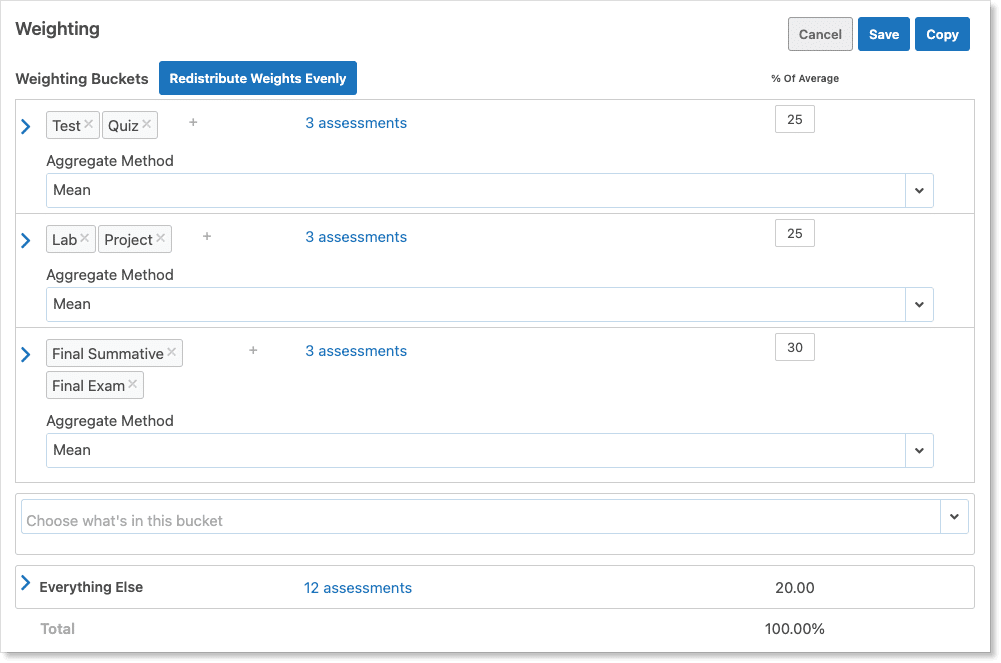The image size is (1001, 663).
Task: Cancel the weighting changes
Action: 820,34
